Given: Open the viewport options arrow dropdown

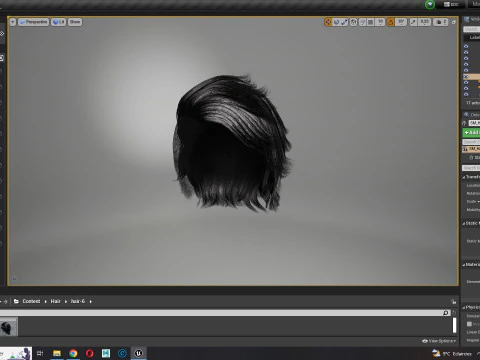Looking at the screenshot, I should (13, 22).
